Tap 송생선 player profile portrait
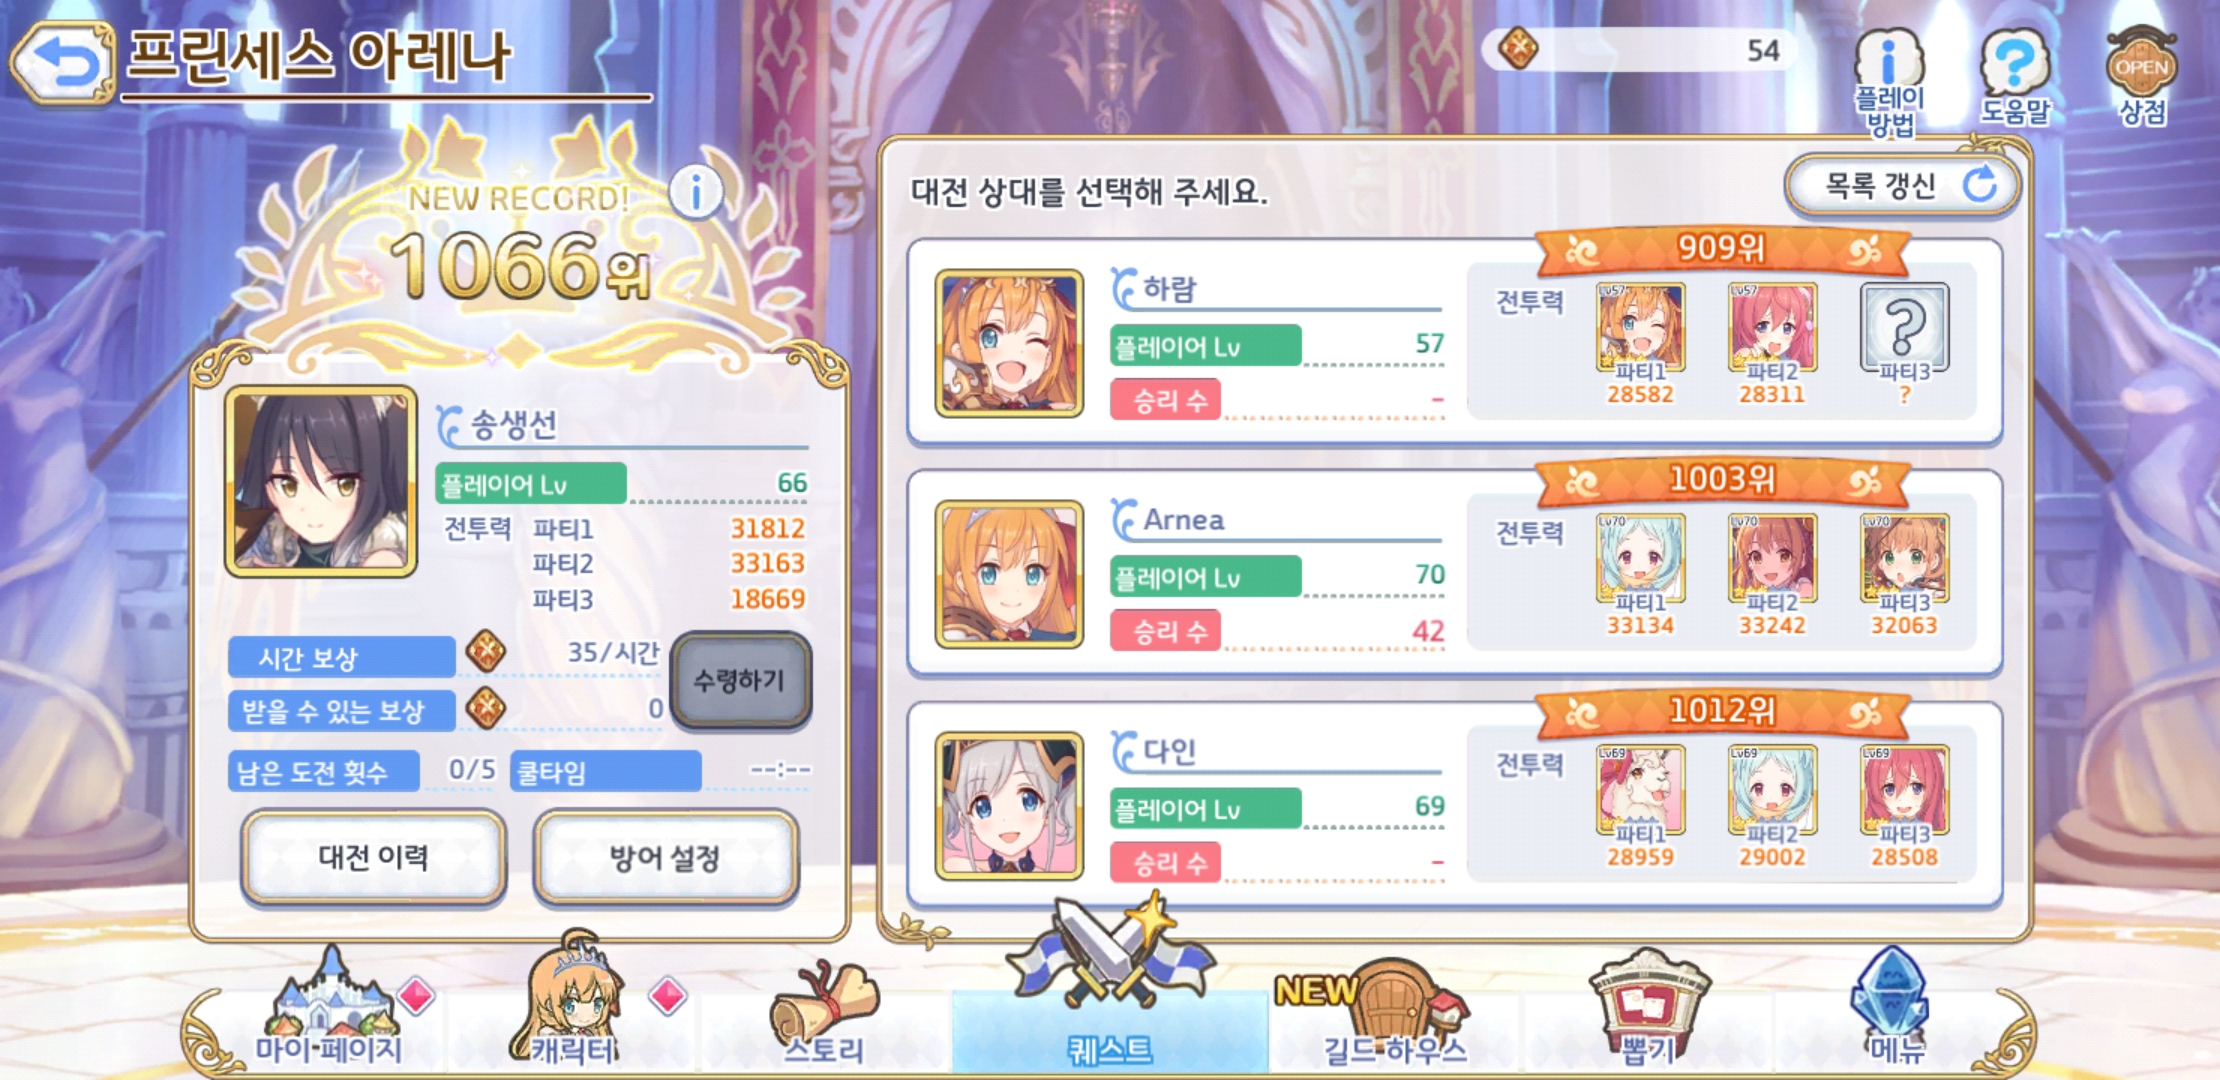 pos(321,482)
